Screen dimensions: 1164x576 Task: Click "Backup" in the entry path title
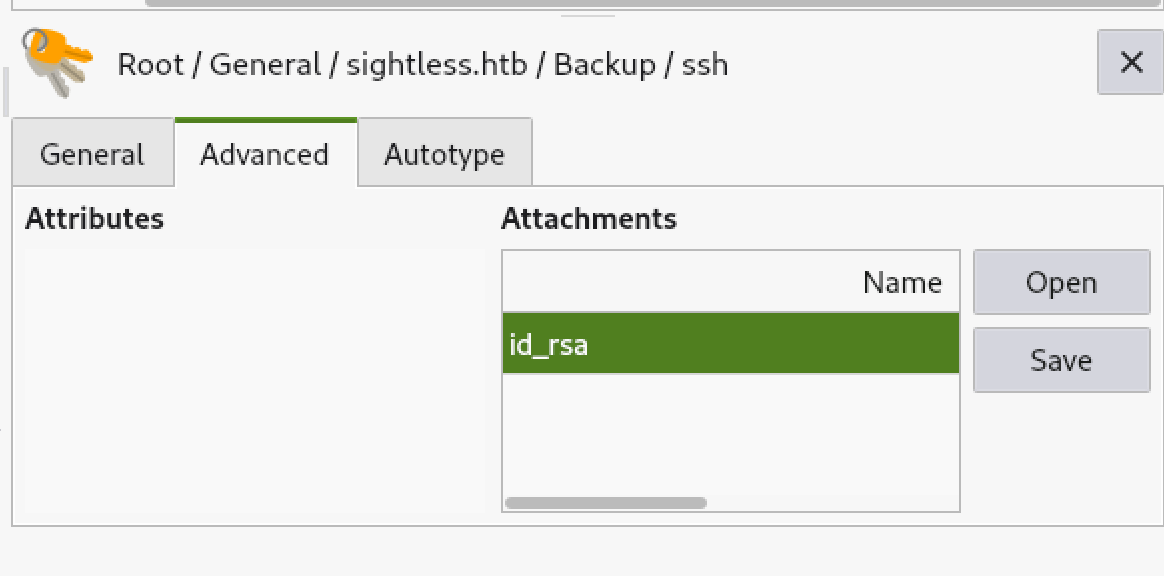point(604,66)
